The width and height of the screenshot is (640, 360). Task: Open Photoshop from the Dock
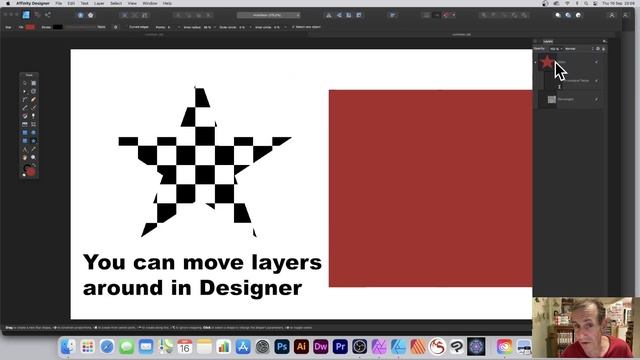click(282, 347)
